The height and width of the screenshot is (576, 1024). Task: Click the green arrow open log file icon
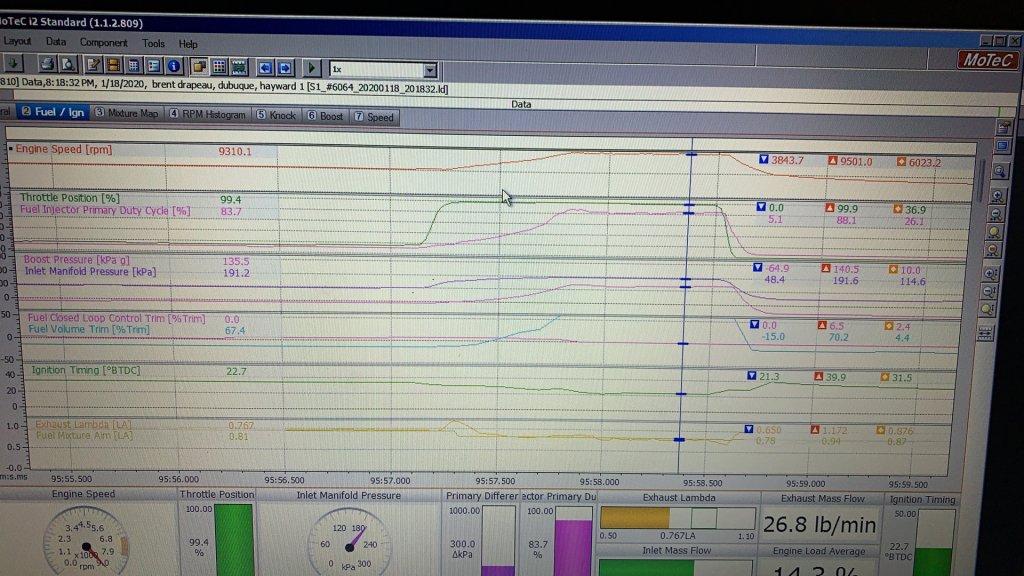[x=13, y=67]
